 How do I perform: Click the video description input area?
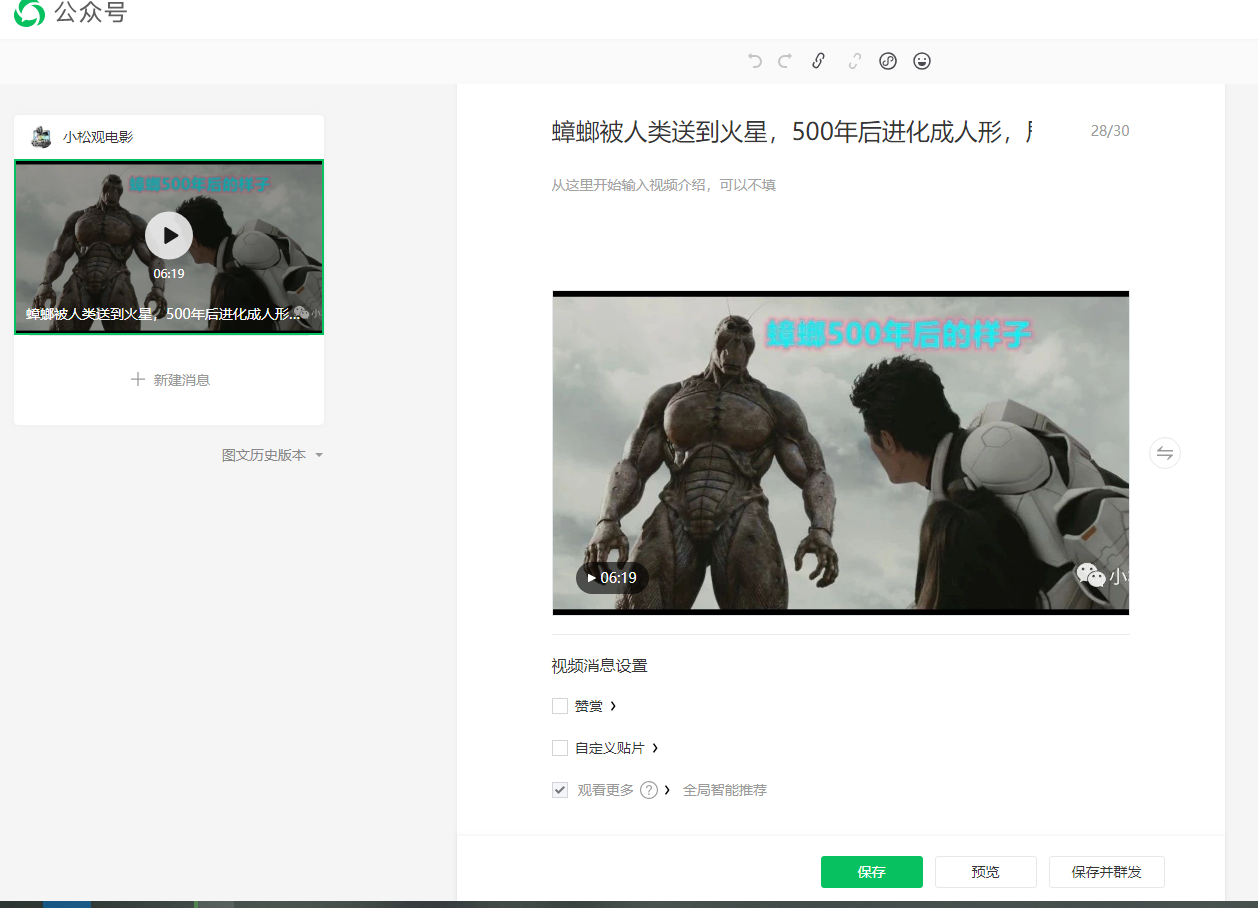click(x=840, y=185)
